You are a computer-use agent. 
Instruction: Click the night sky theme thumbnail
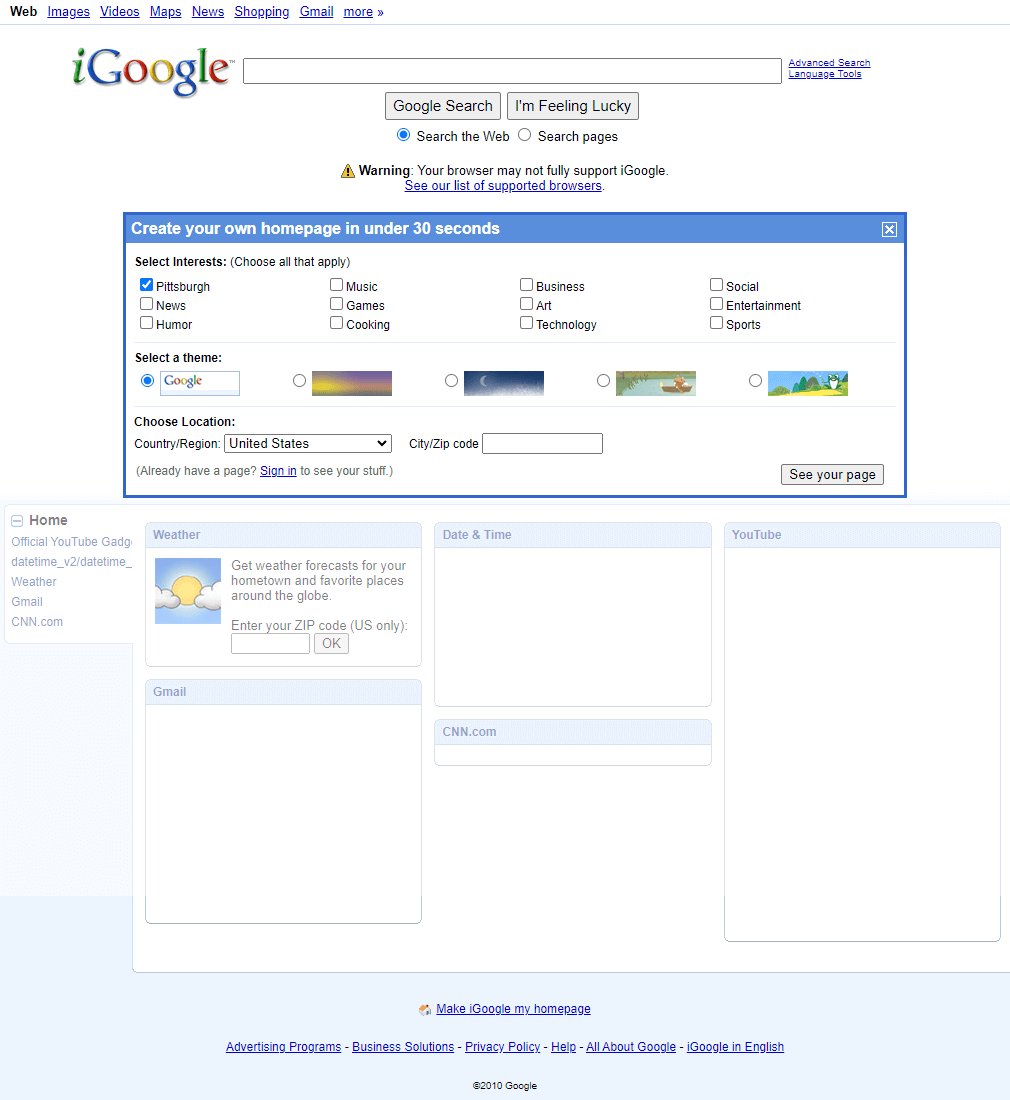tap(504, 383)
